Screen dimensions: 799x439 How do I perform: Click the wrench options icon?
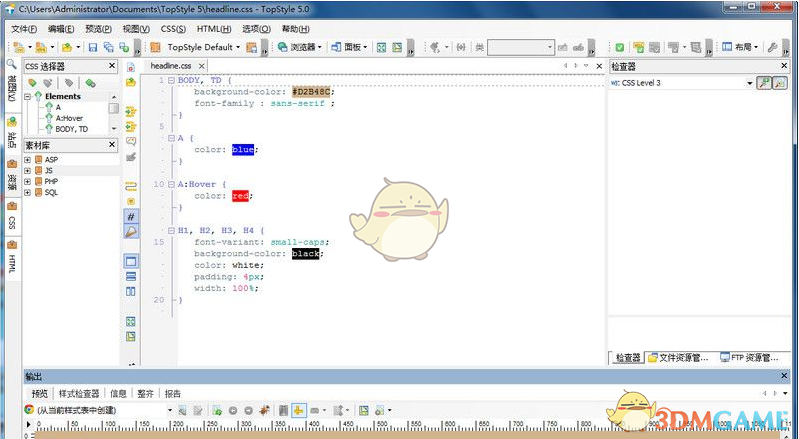[773, 47]
